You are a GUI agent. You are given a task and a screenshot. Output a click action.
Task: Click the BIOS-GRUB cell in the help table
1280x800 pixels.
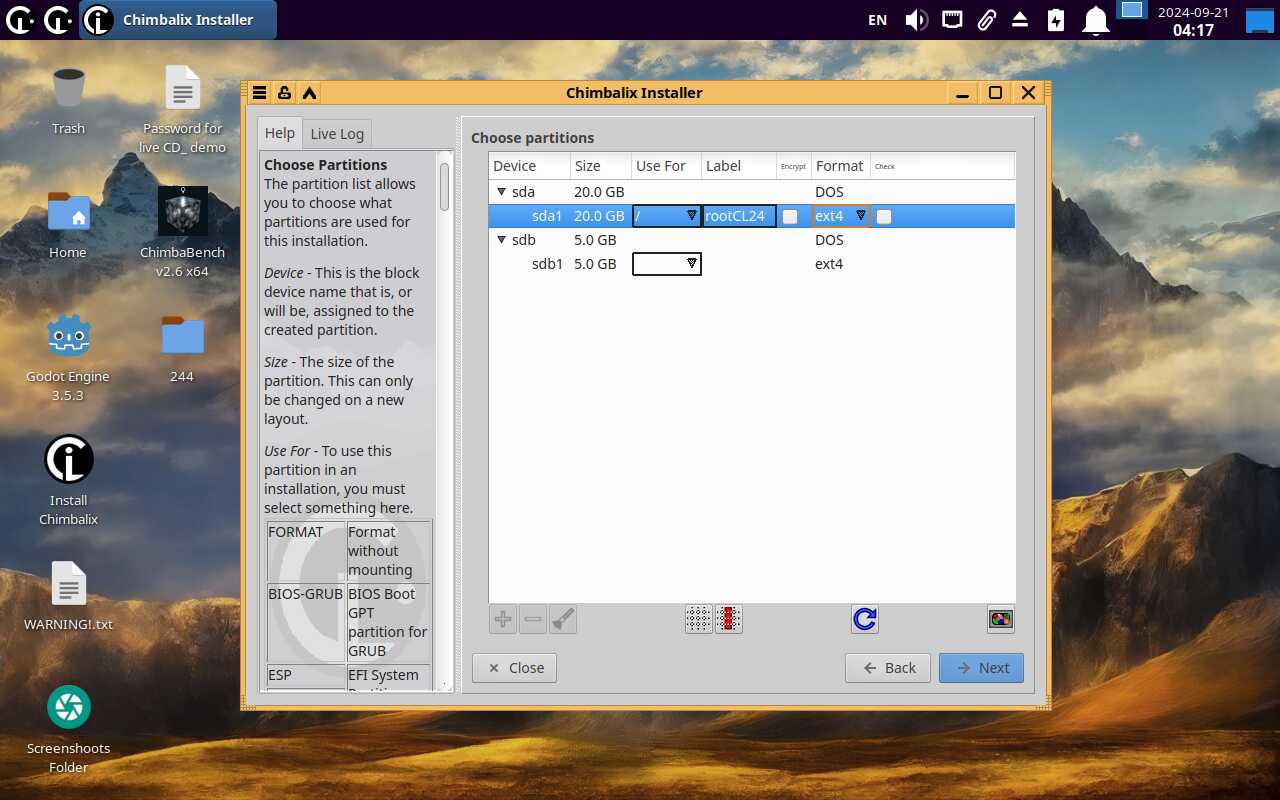point(306,623)
